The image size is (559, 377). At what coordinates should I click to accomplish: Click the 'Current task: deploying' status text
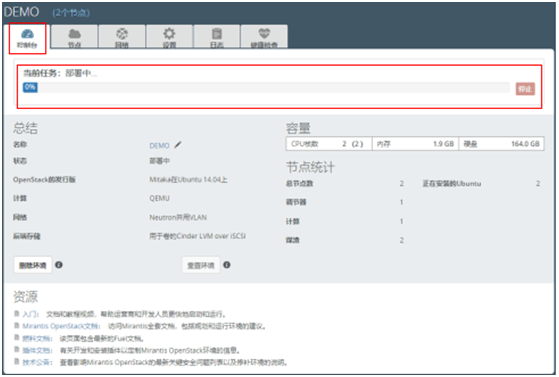pos(60,73)
